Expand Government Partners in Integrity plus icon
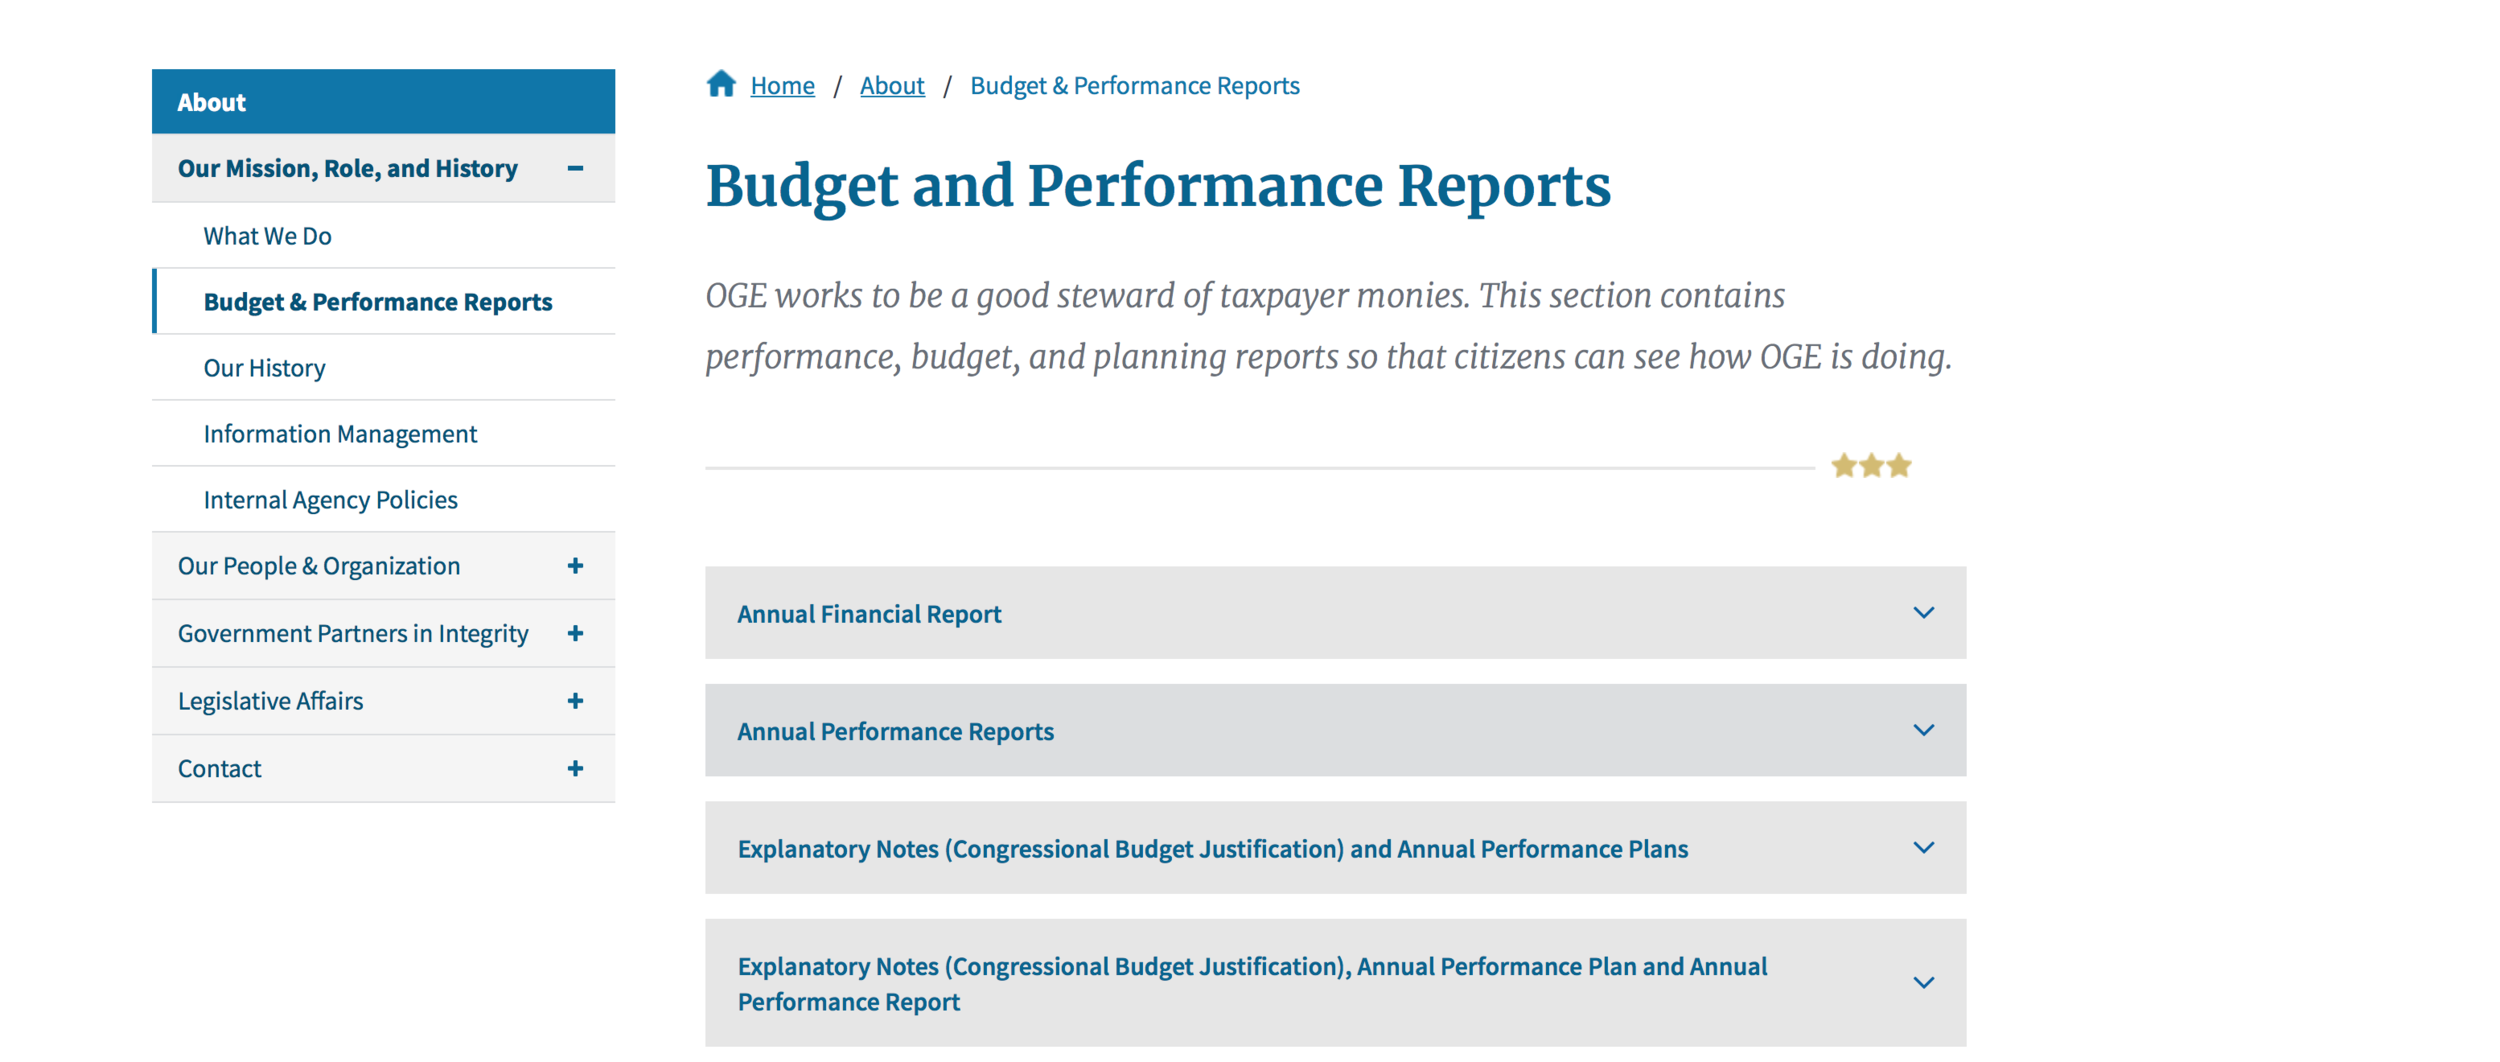Viewport: 2500px width, 1062px height. pyautogui.click(x=575, y=633)
